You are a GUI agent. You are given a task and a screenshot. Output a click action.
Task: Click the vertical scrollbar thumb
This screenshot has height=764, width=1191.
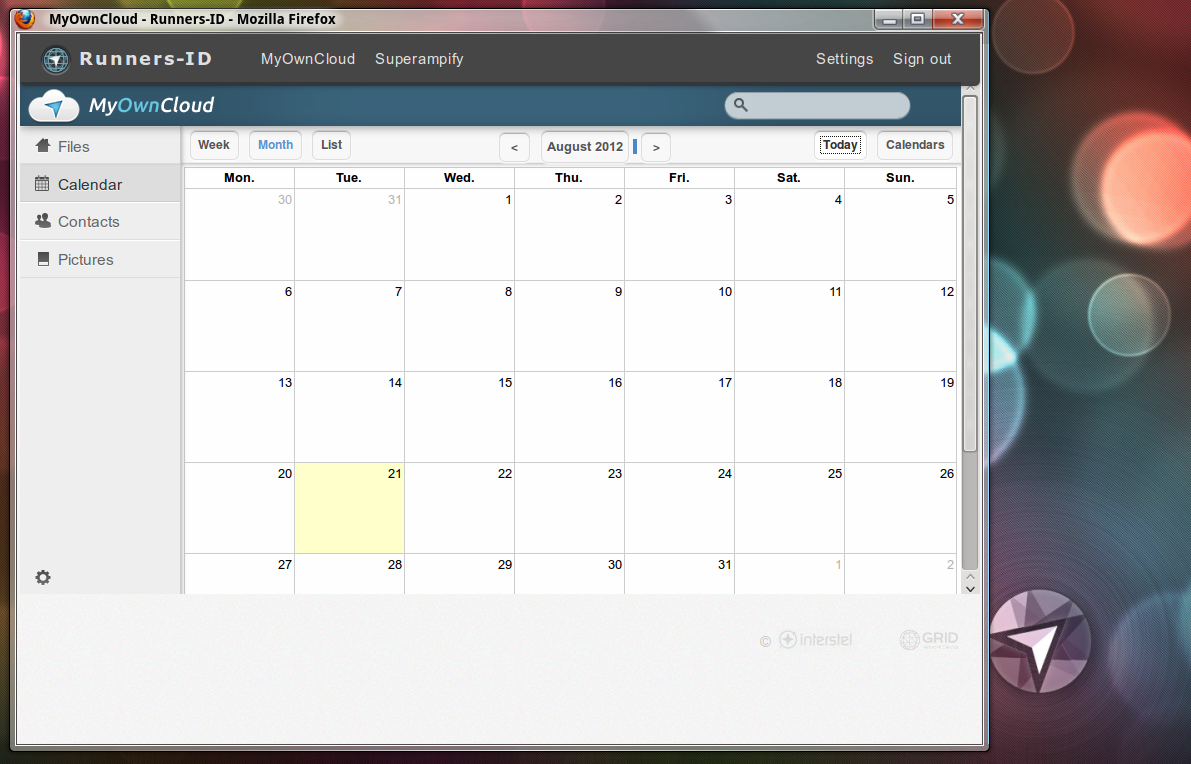pyautogui.click(x=969, y=273)
